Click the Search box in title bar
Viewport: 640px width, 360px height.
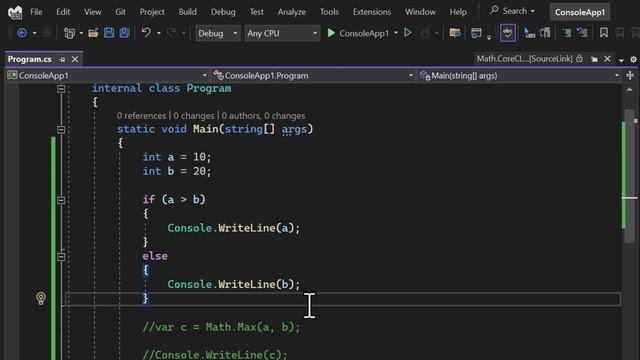[512, 11]
